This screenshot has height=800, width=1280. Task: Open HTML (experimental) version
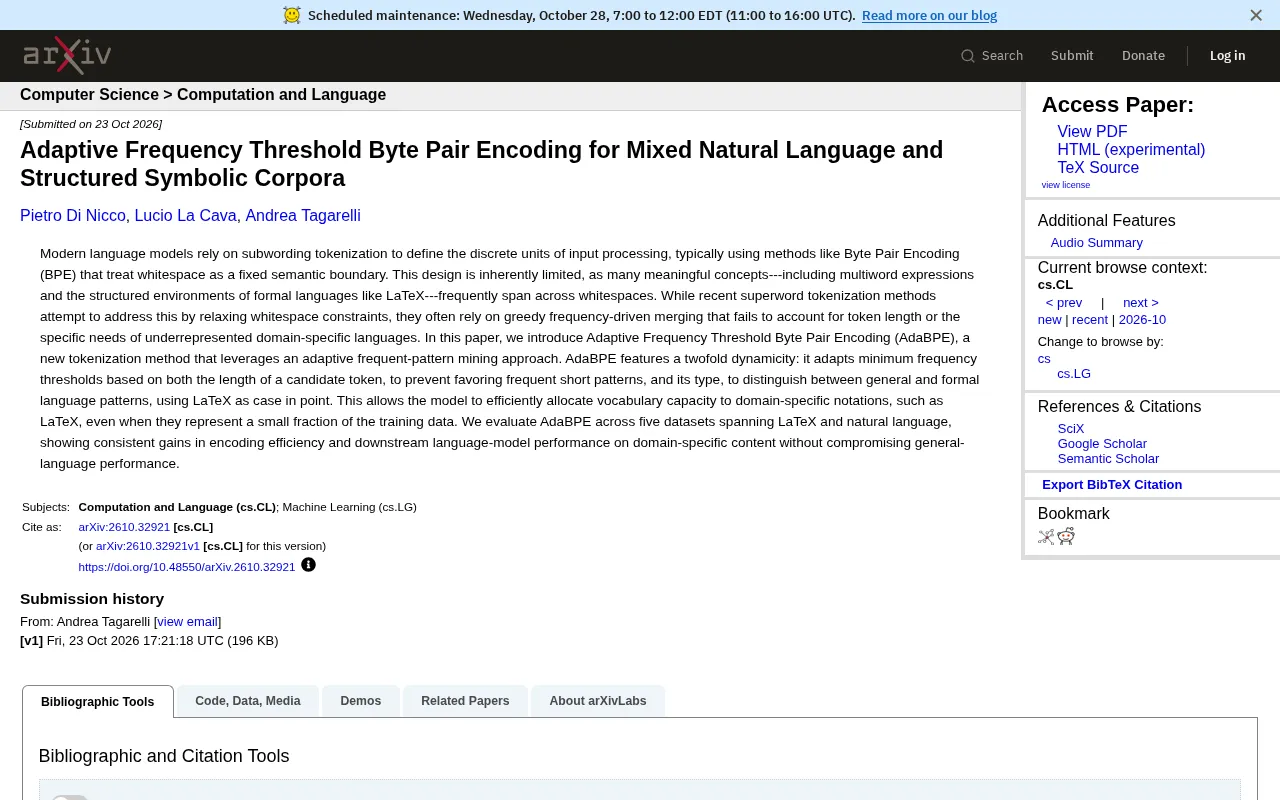1131,150
